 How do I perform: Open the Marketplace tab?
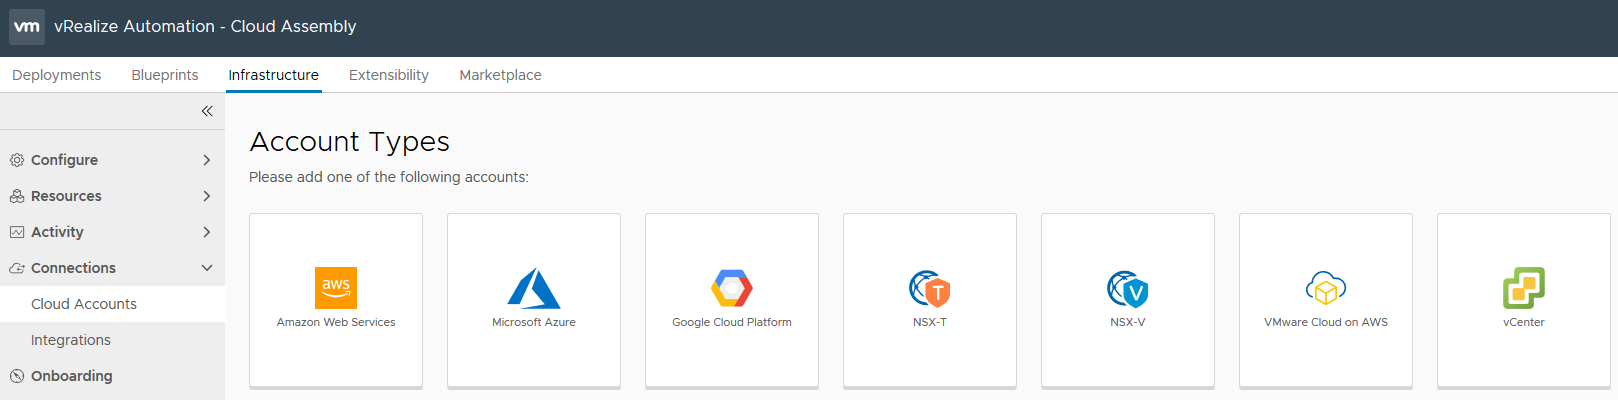coord(500,75)
